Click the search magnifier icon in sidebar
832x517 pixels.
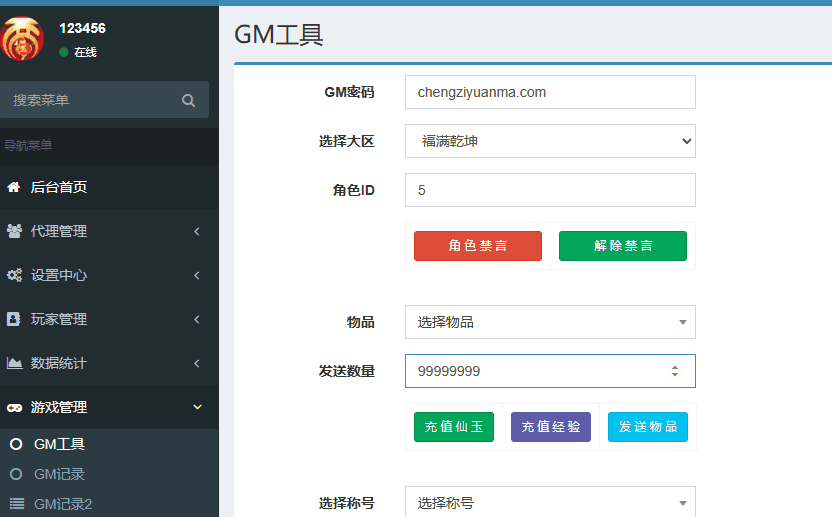tap(188, 100)
